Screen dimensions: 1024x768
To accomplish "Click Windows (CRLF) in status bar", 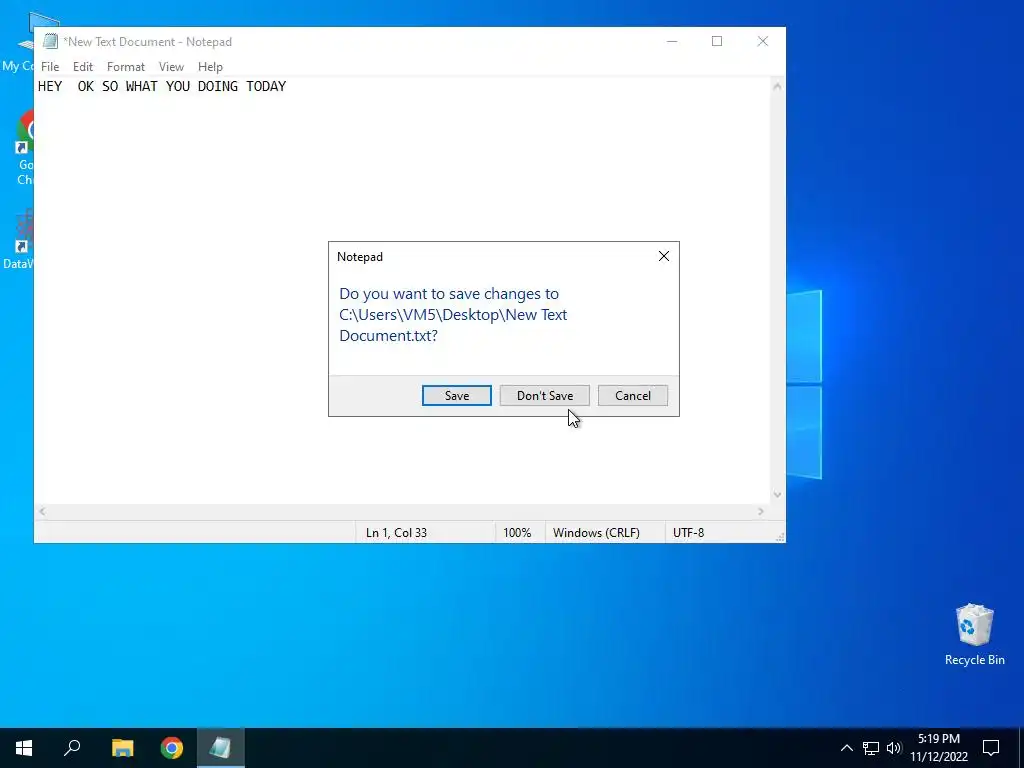I will click(x=596, y=532).
